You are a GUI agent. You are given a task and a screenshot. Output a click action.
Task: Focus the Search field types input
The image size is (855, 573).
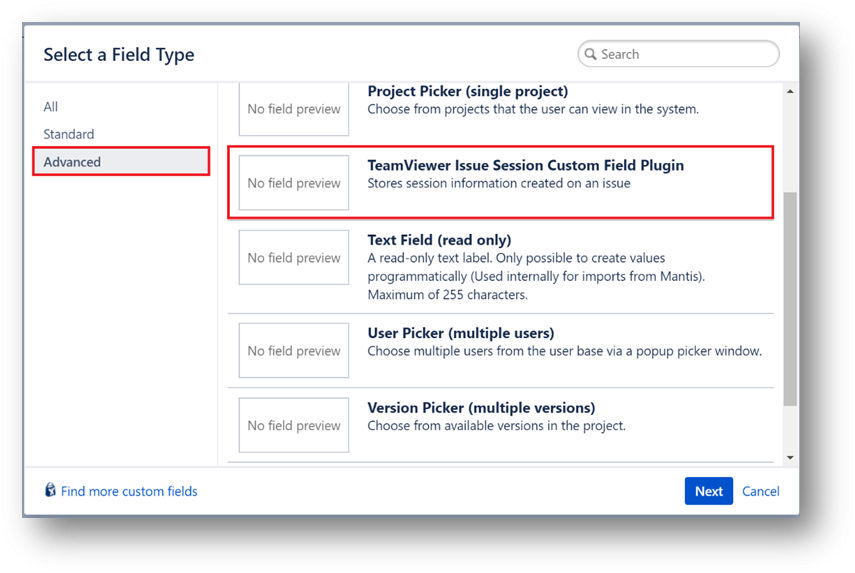pos(678,54)
